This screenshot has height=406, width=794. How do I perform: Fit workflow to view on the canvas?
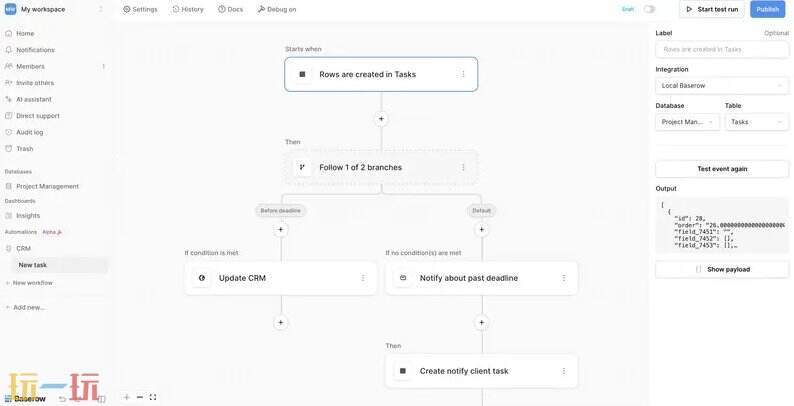(x=153, y=397)
